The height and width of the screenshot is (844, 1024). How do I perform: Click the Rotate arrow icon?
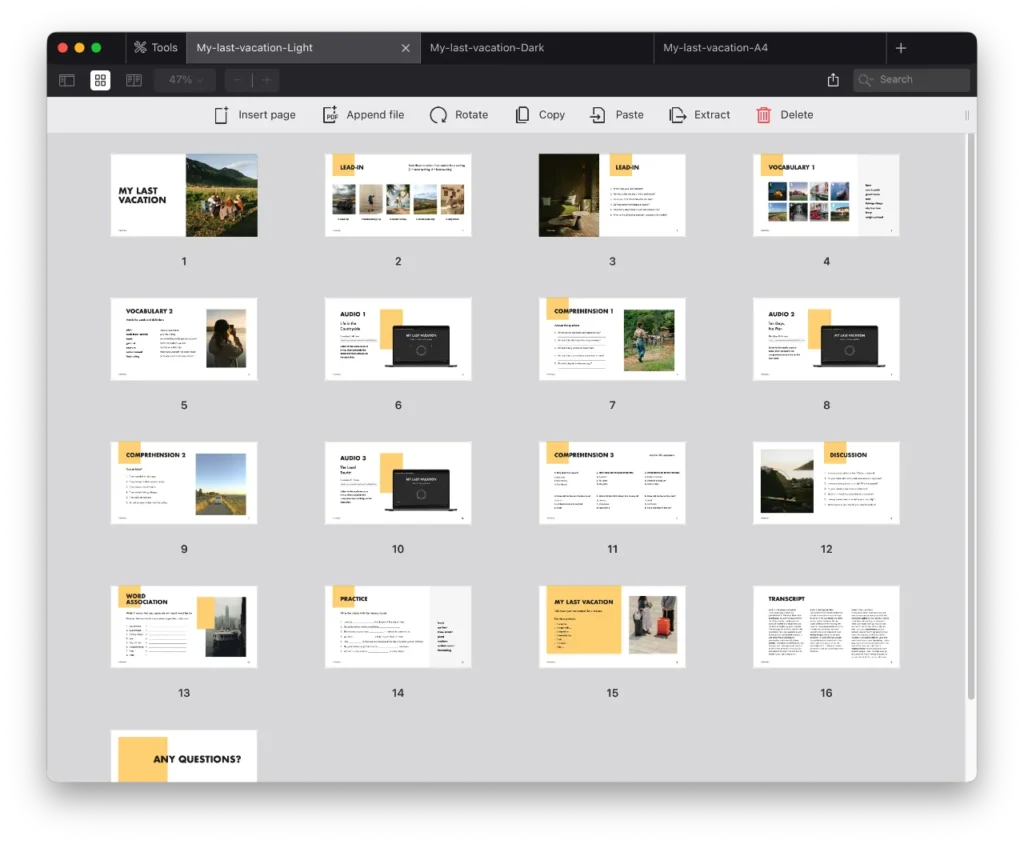(438, 115)
